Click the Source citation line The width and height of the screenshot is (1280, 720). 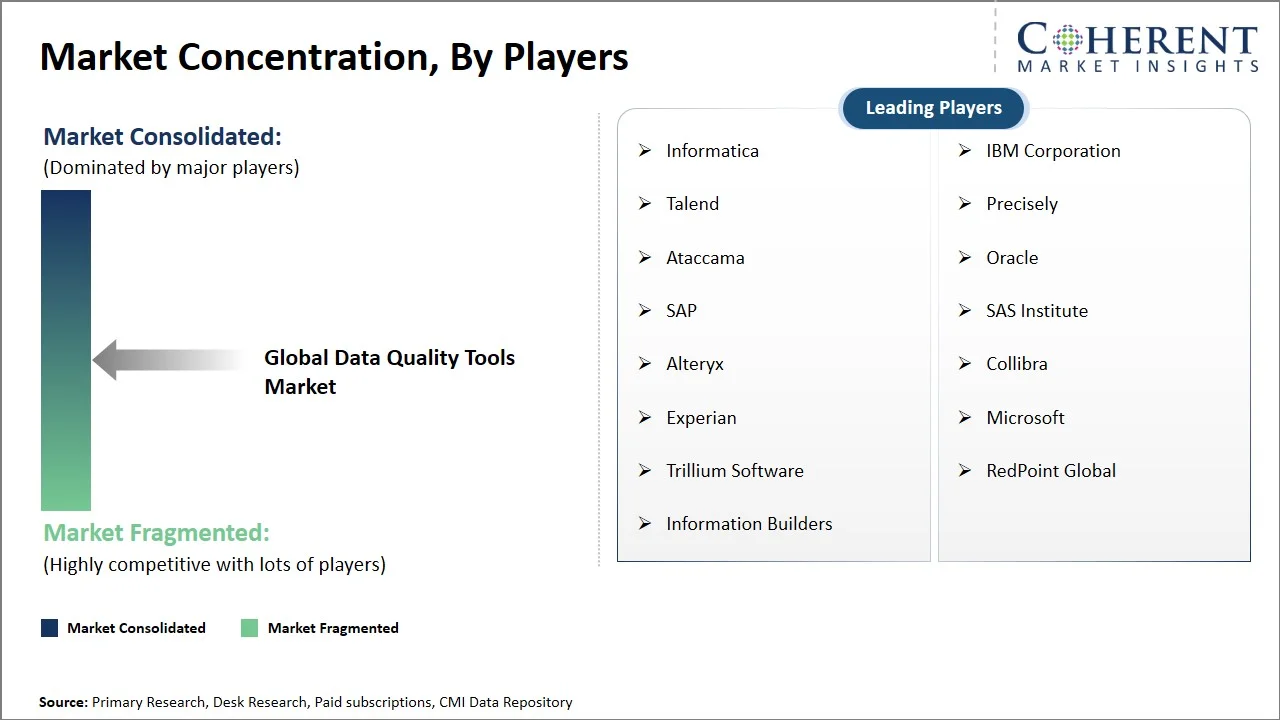306,703
